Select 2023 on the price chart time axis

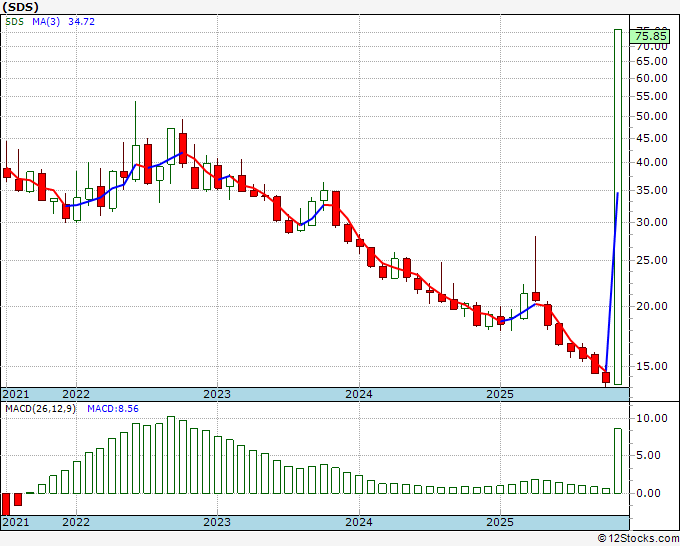[217, 394]
